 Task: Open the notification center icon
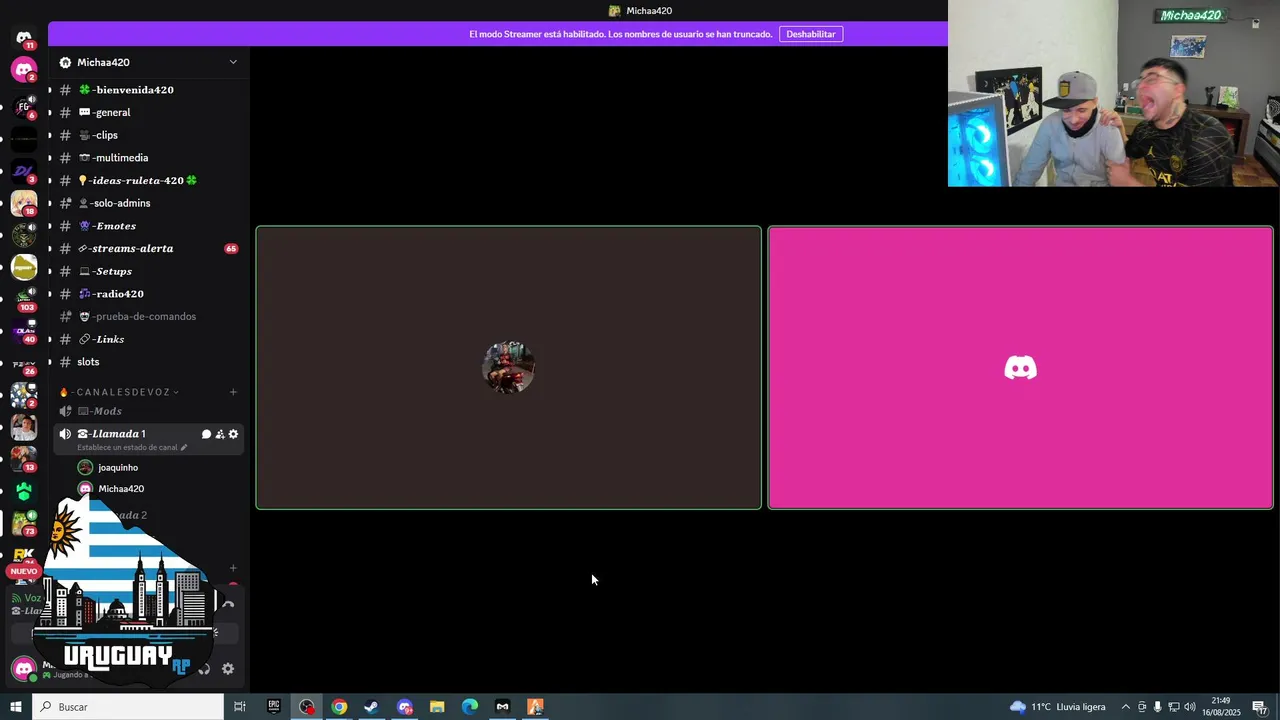coord(1260,707)
